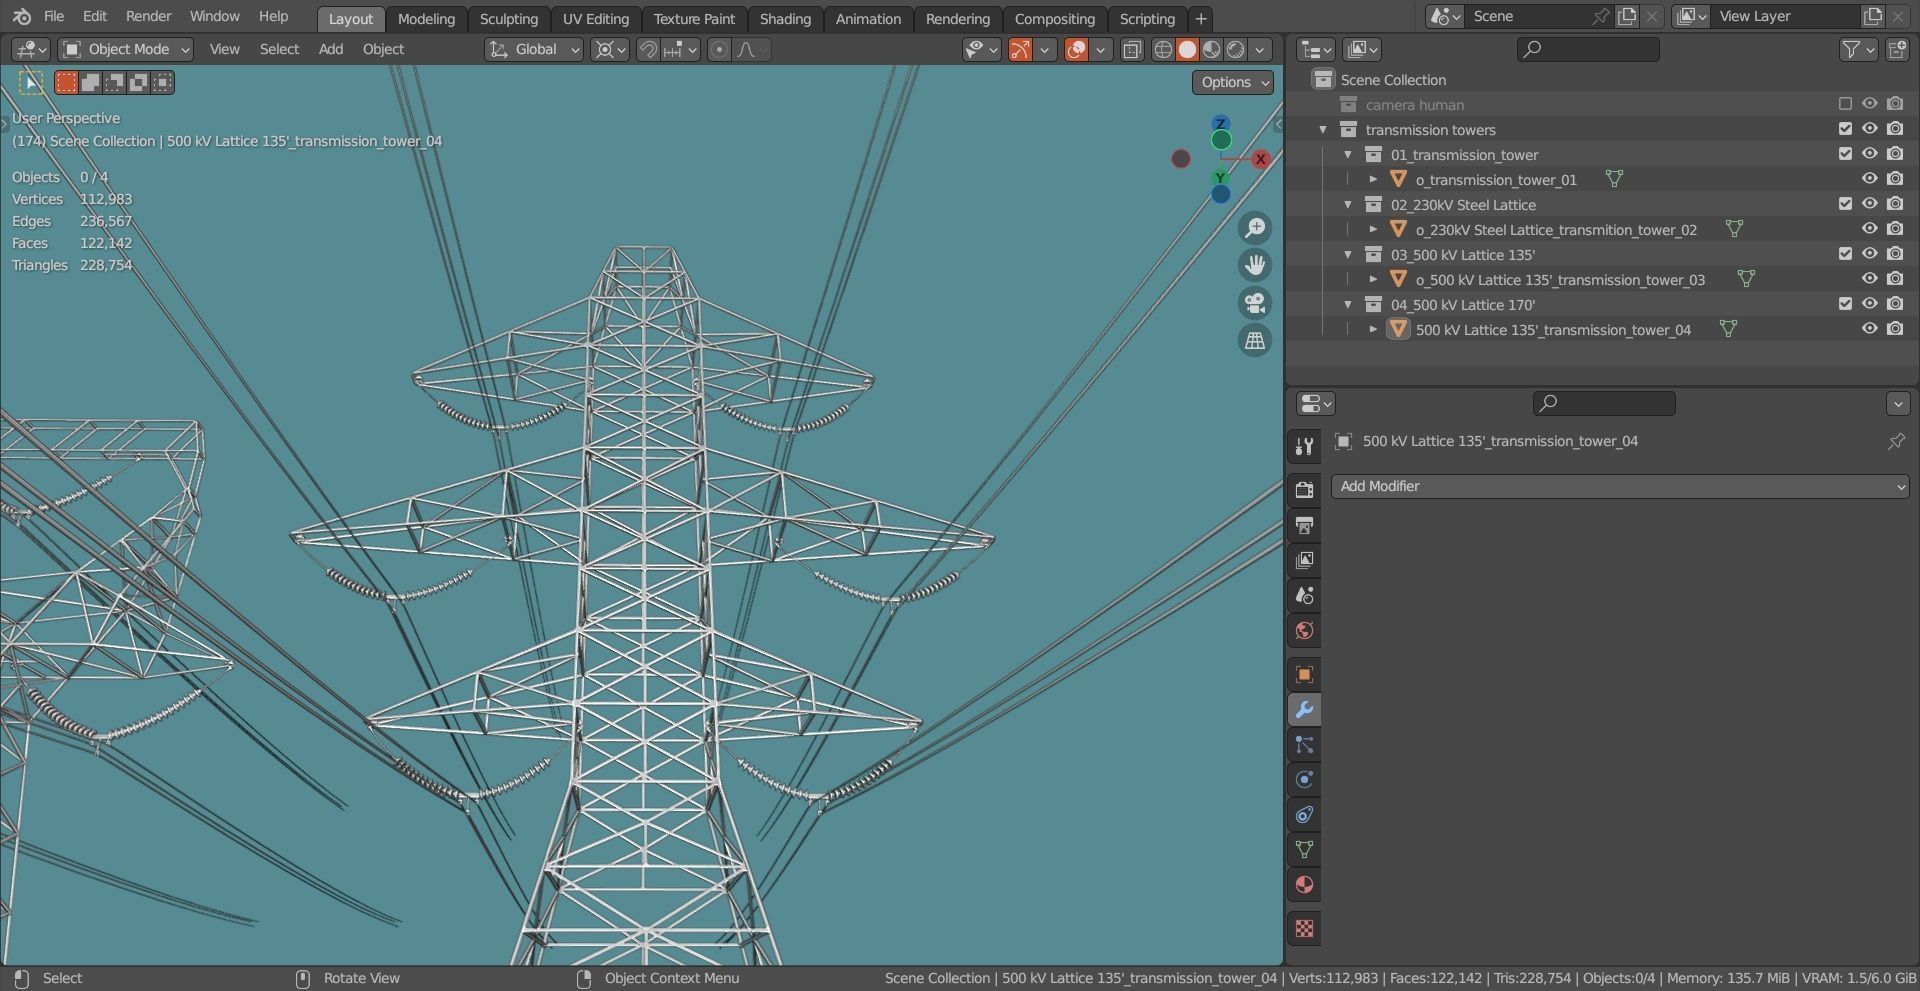Hide 03_500 kV Lattice 135' collection eye

point(1869,254)
